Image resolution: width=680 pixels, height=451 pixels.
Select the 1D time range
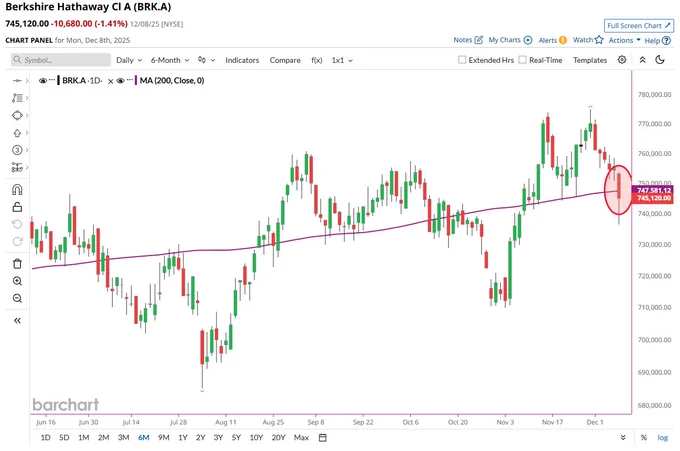pos(45,438)
